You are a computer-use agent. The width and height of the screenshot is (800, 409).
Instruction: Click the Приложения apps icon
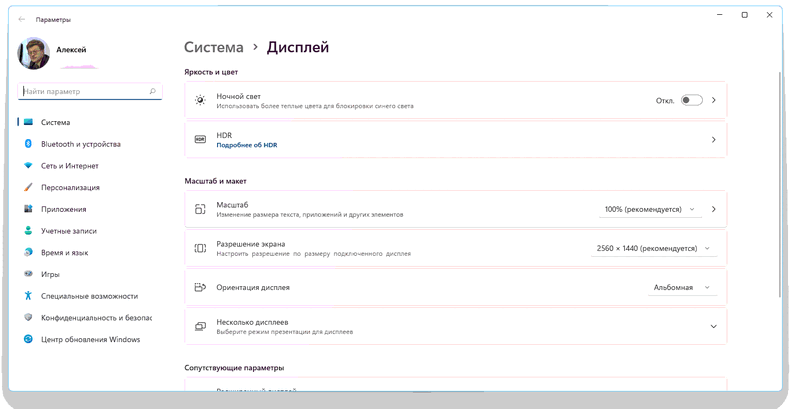[29, 209]
